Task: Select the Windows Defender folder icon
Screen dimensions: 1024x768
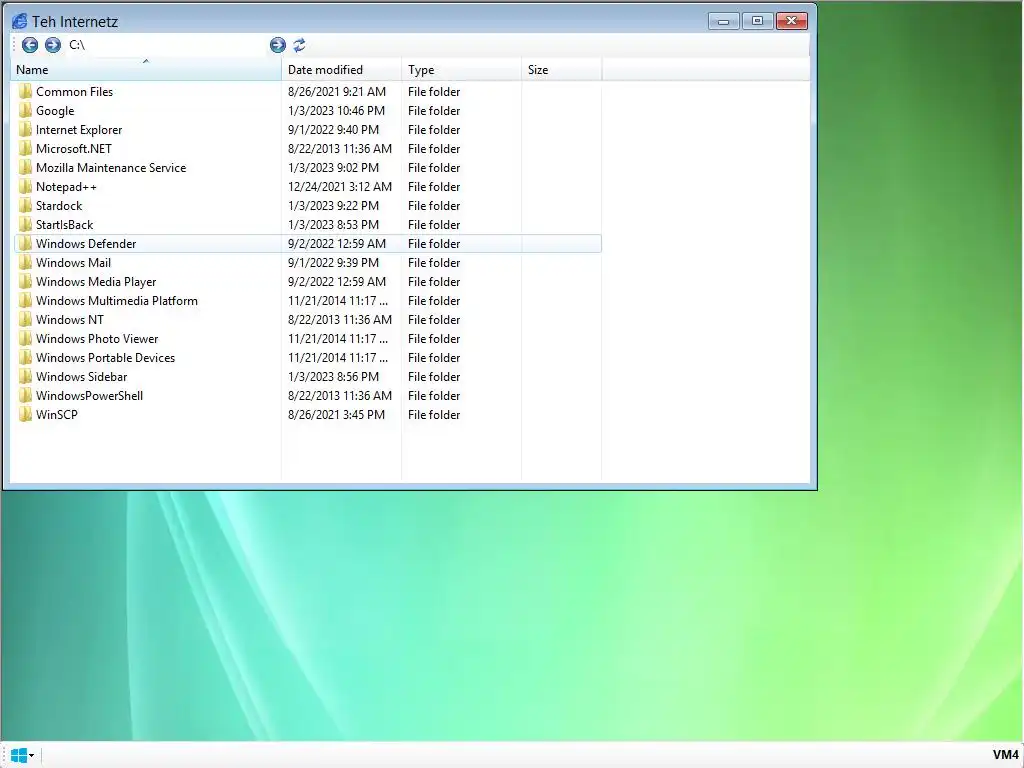Action: [x=25, y=243]
